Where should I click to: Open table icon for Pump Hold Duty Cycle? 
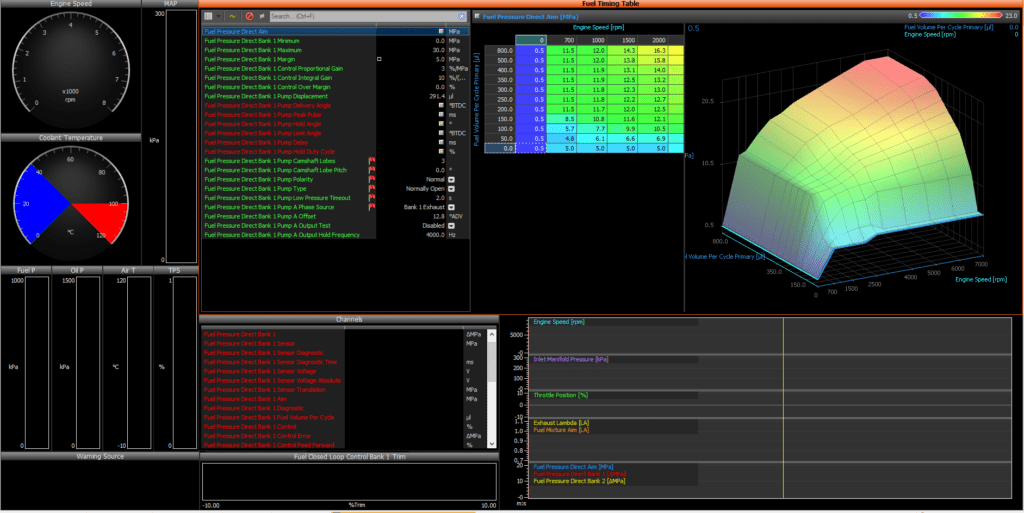[441, 151]
